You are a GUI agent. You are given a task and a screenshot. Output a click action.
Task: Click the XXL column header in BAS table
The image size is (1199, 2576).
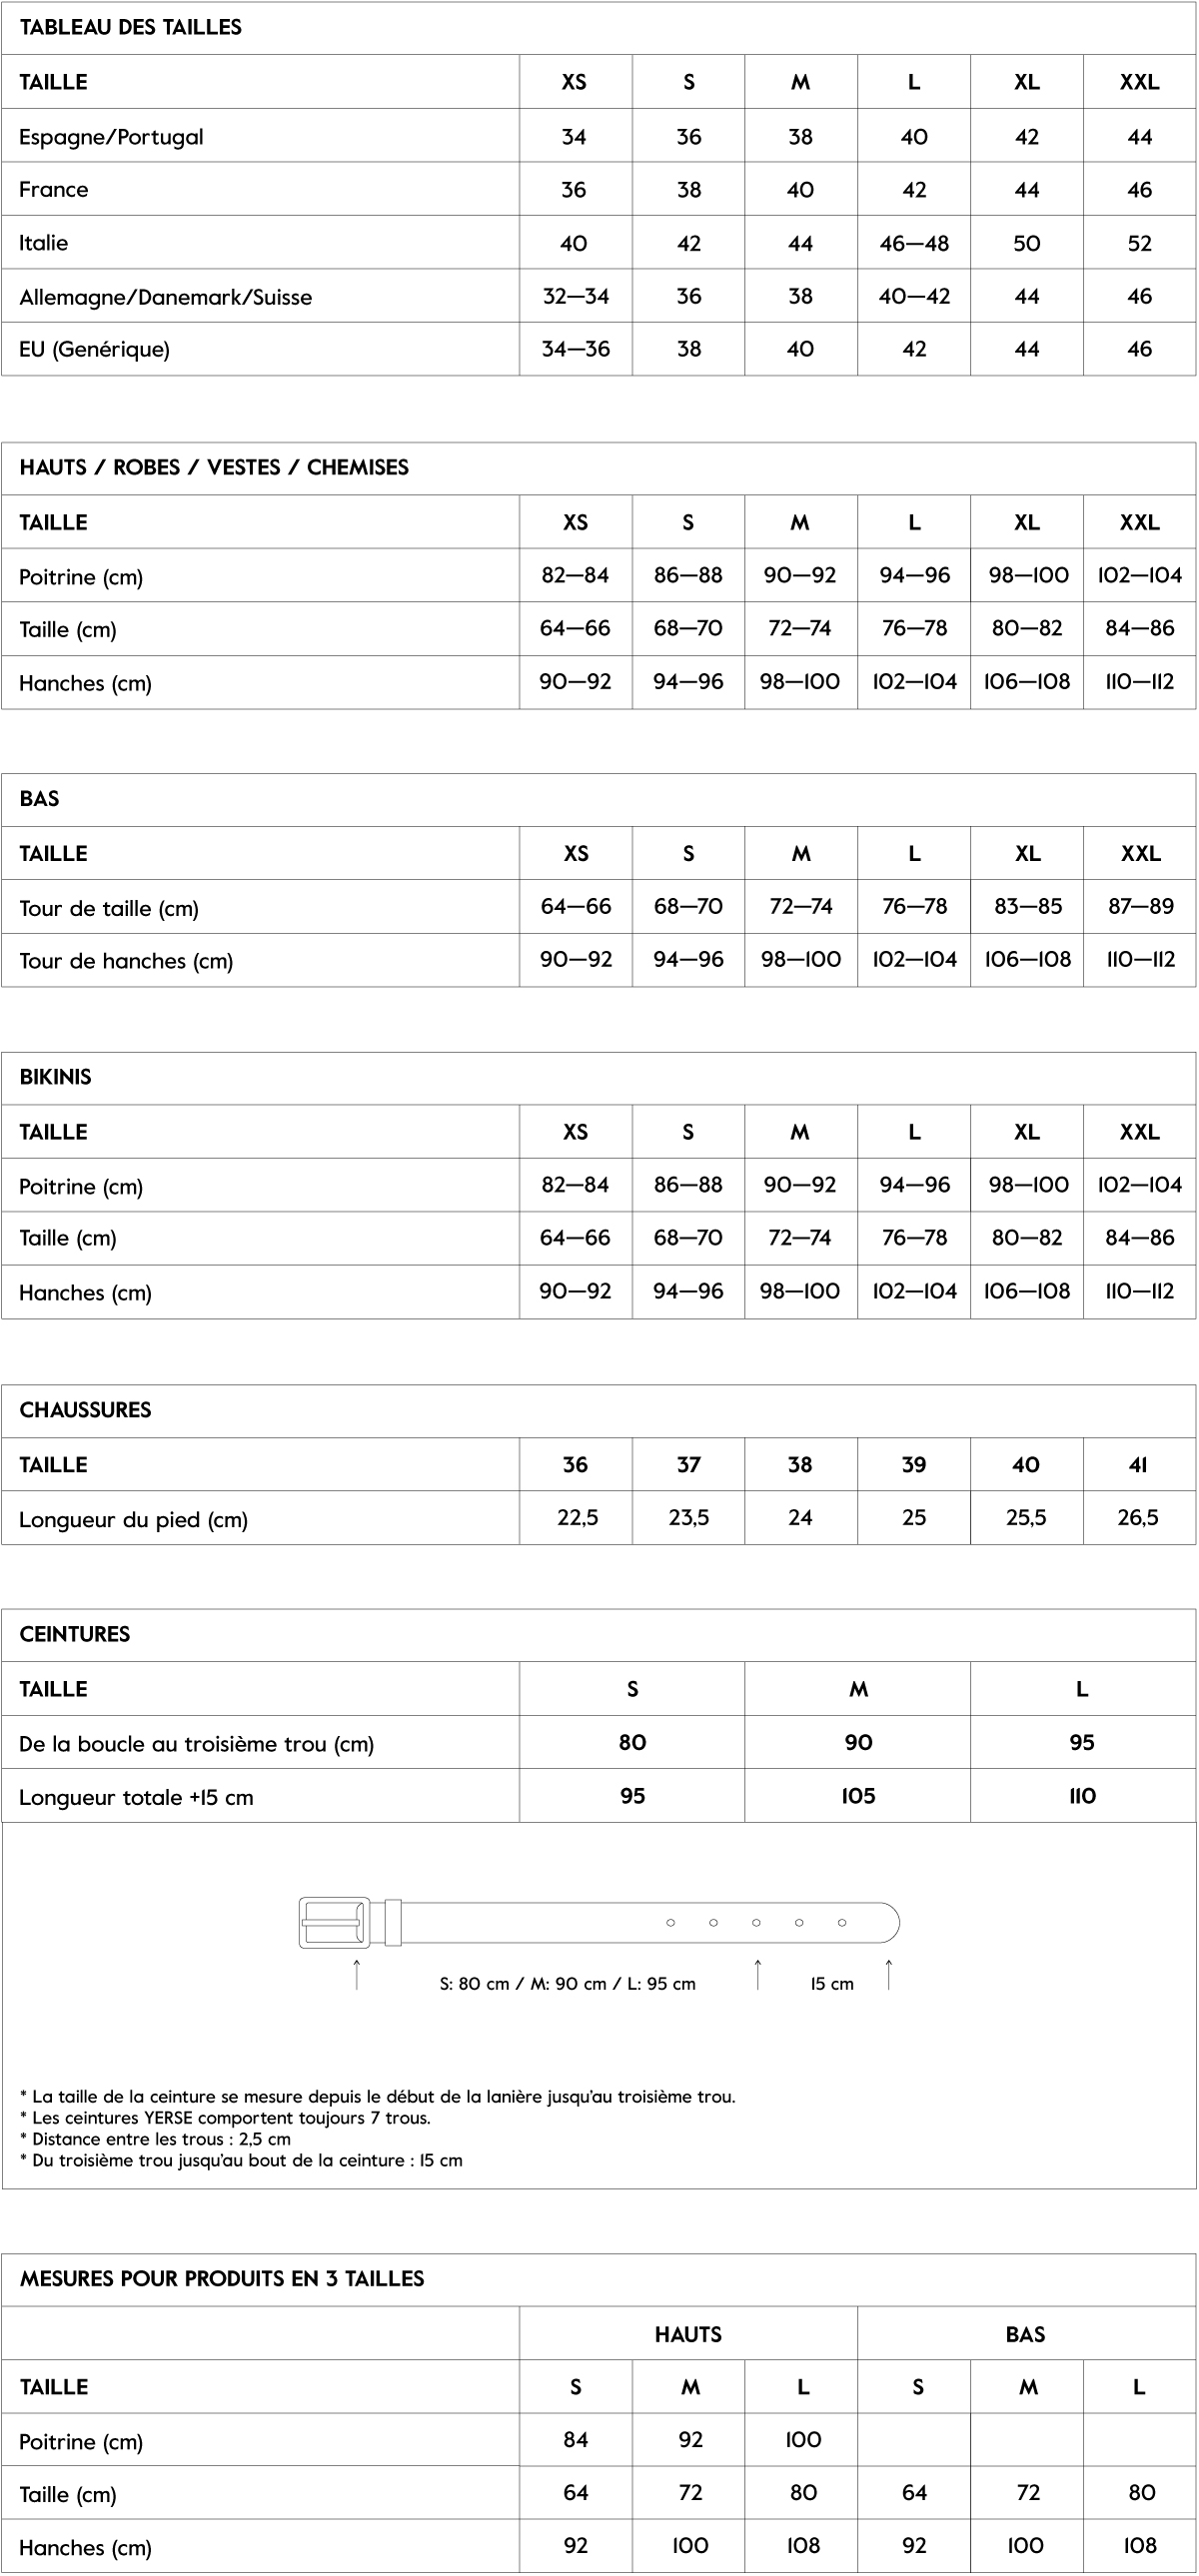tap(1140, 854)
